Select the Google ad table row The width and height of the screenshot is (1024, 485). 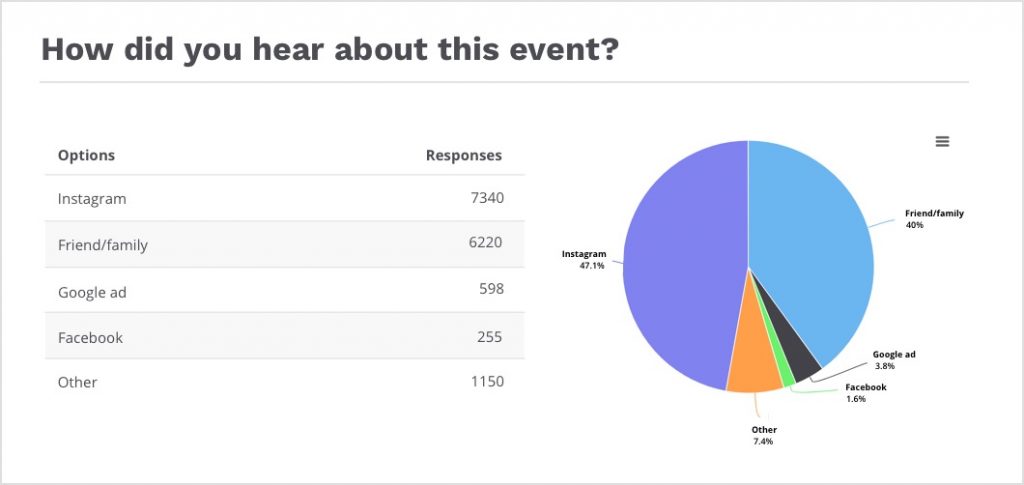point(284,290)
